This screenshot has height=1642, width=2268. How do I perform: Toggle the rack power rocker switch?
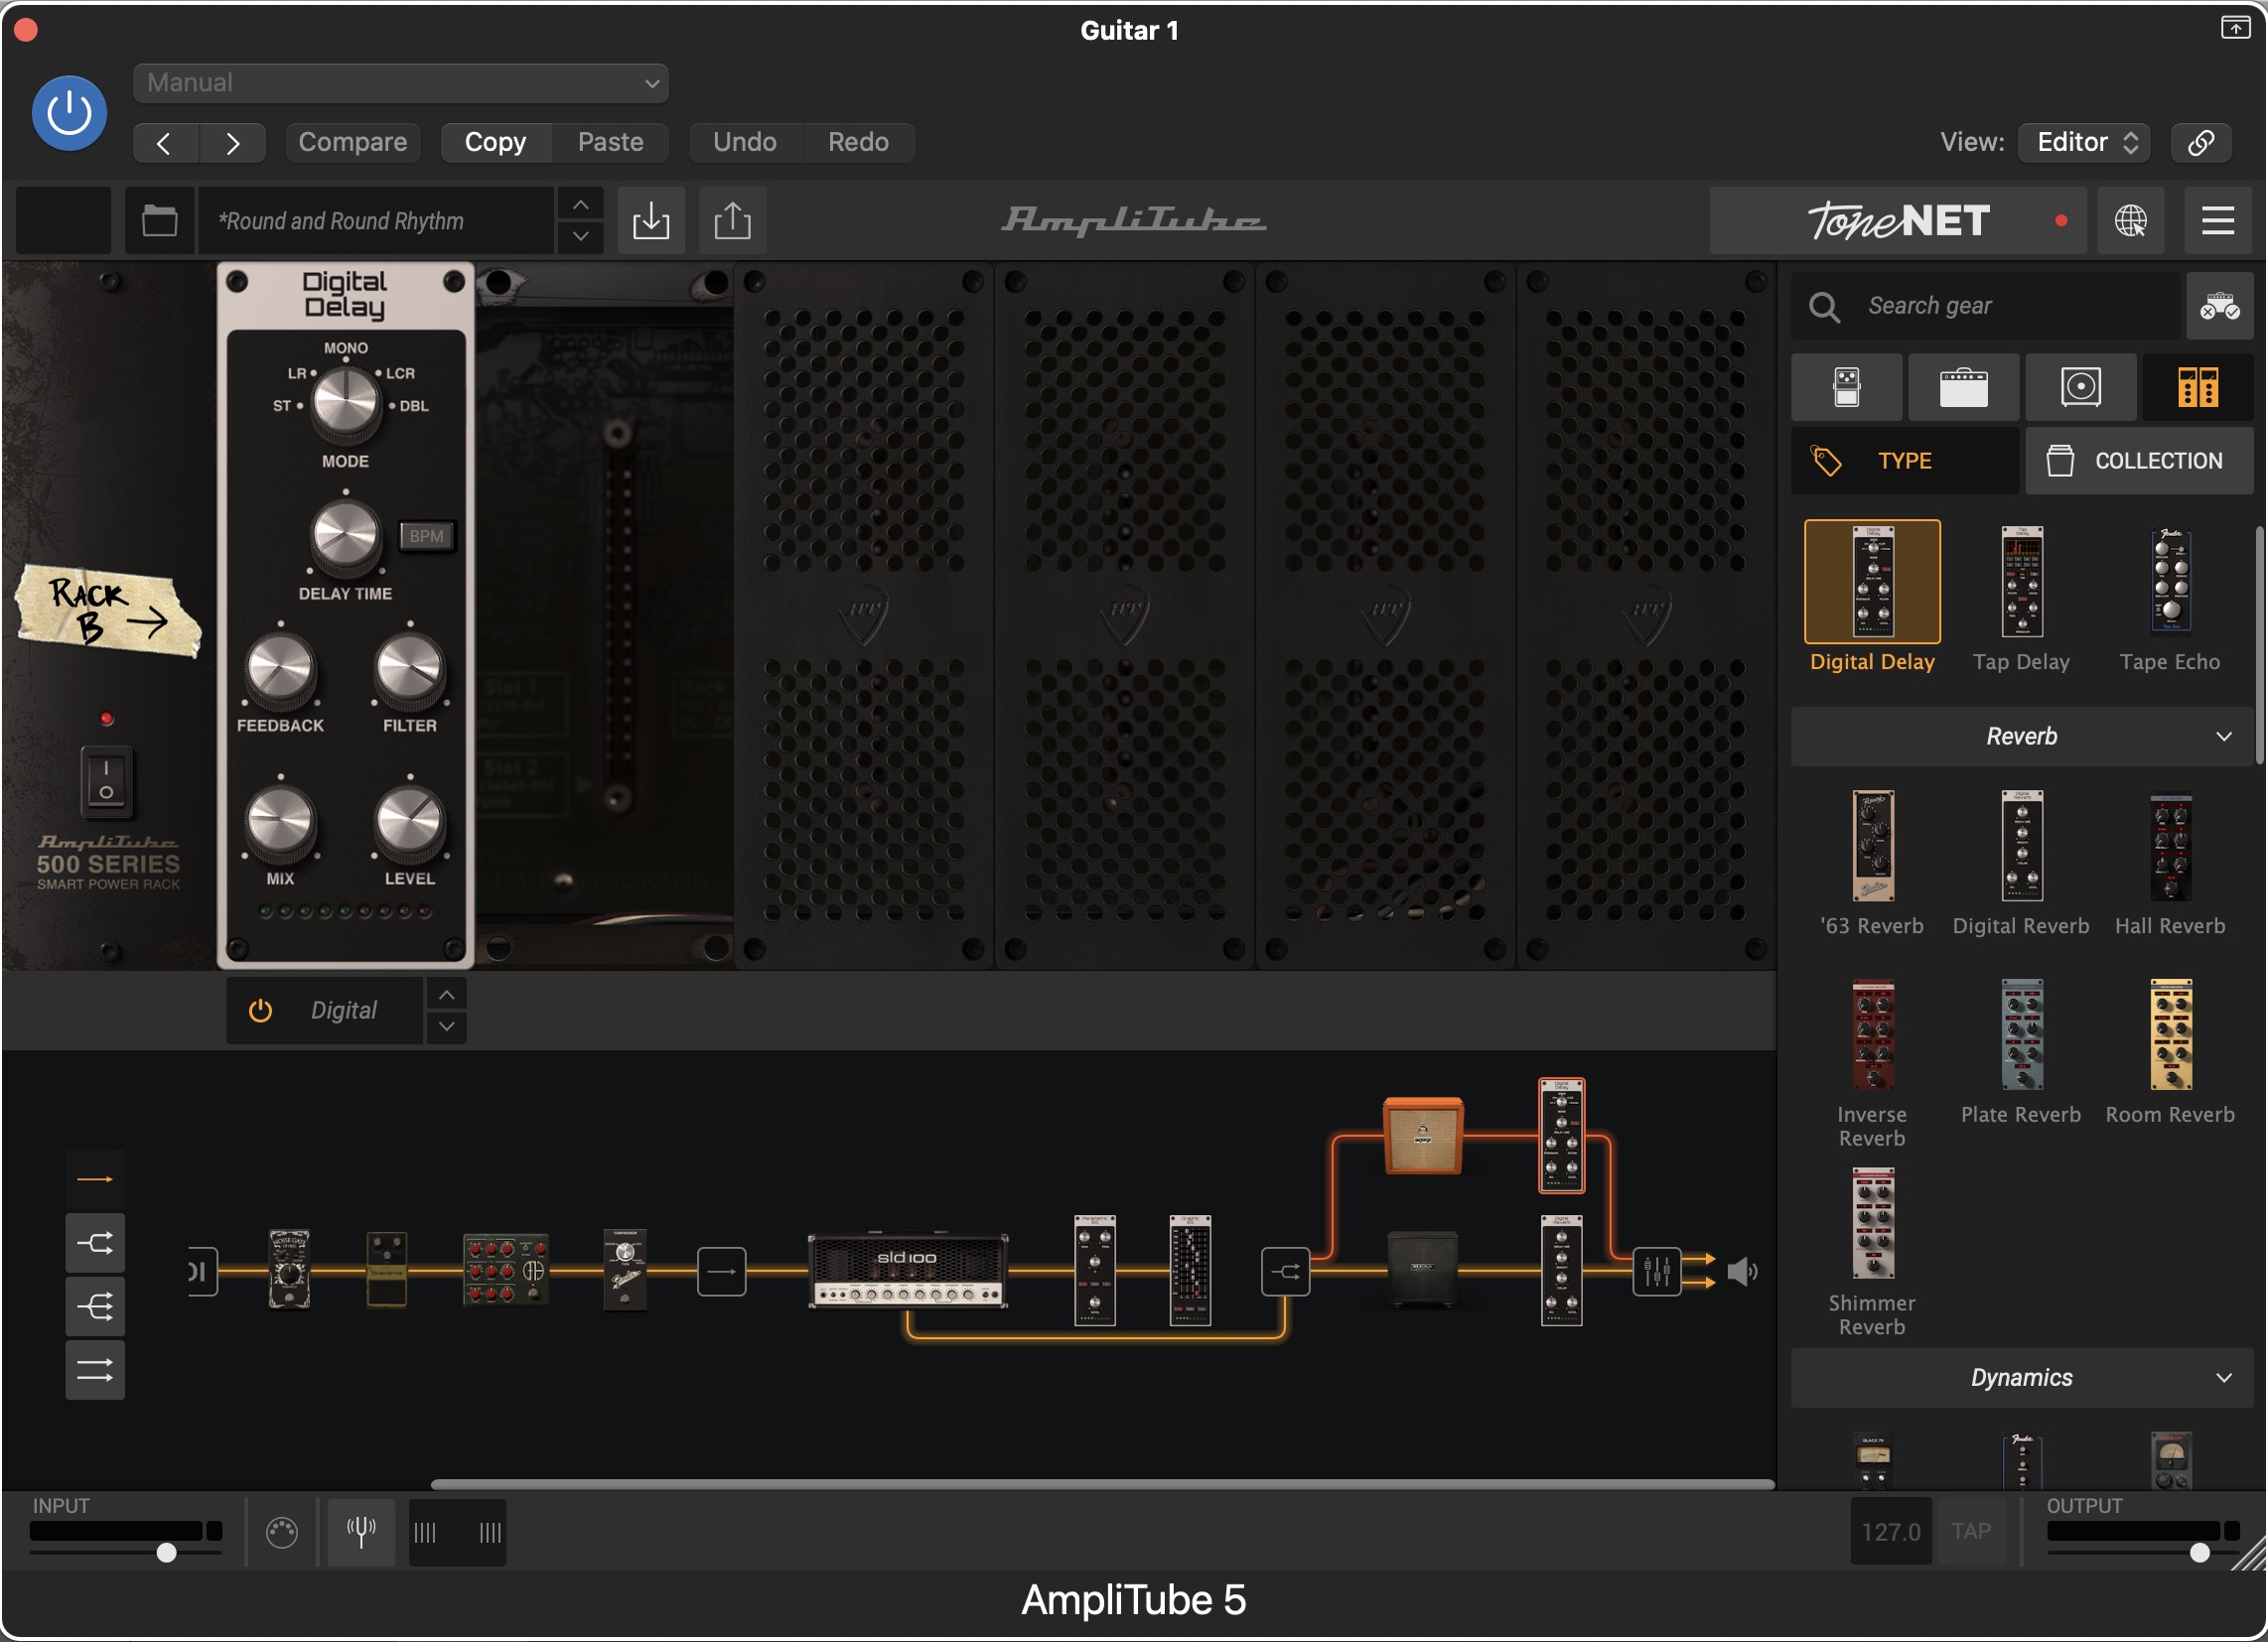pyautogui.click(x=106, y=782)
